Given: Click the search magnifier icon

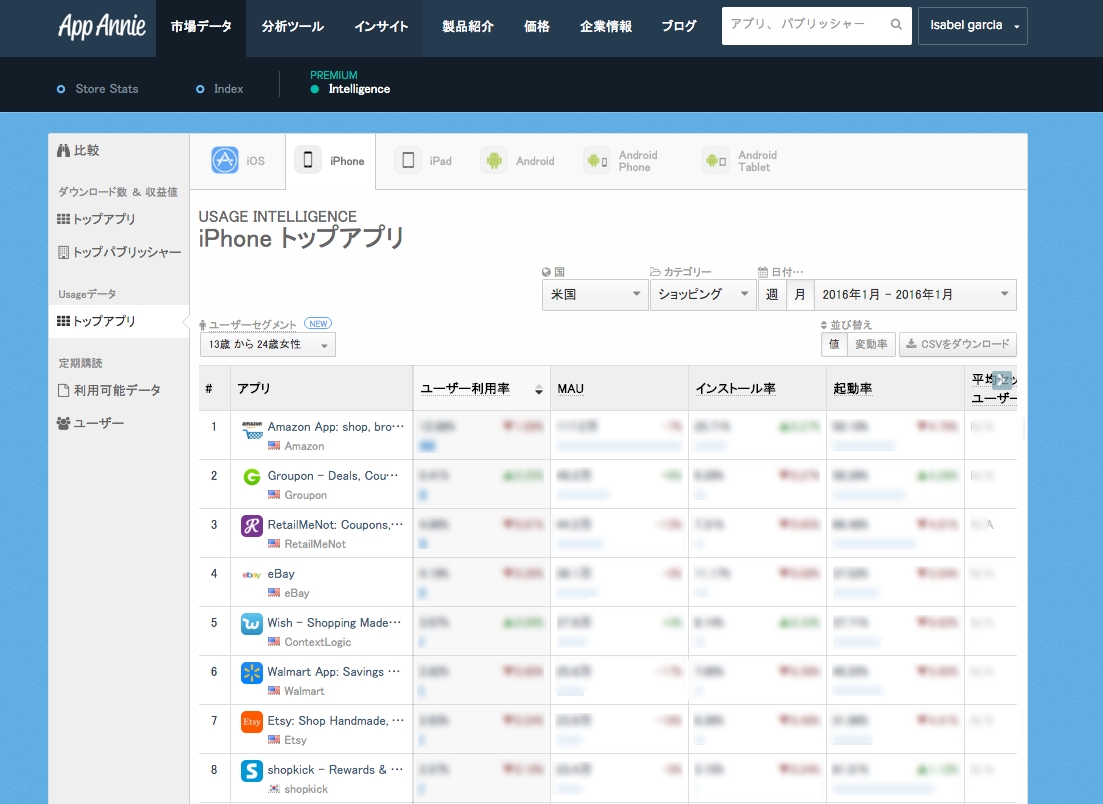Looking at the screenshot, I should tap(896, 26).
